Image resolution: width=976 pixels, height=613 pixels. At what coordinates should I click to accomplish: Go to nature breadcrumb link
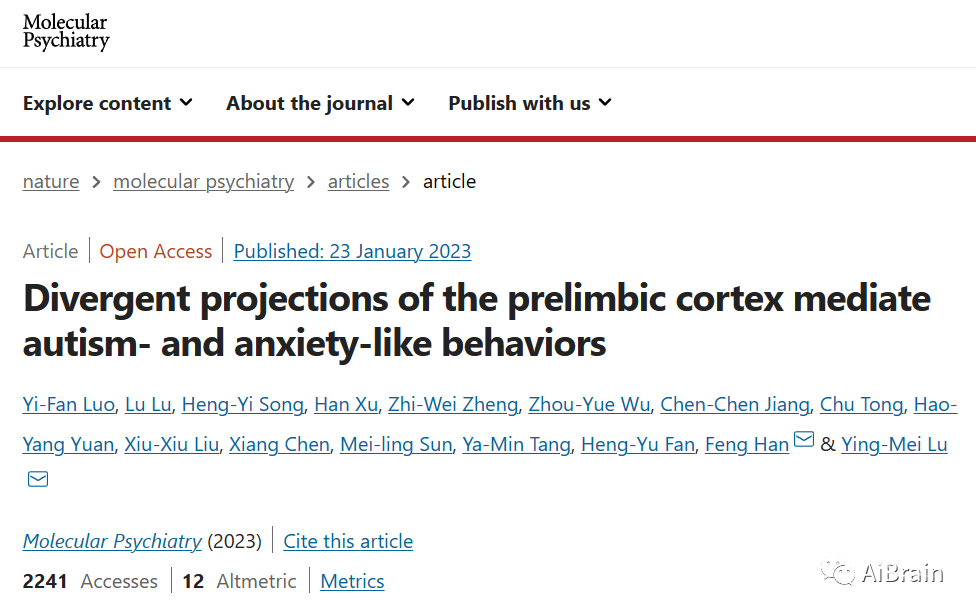51,182
